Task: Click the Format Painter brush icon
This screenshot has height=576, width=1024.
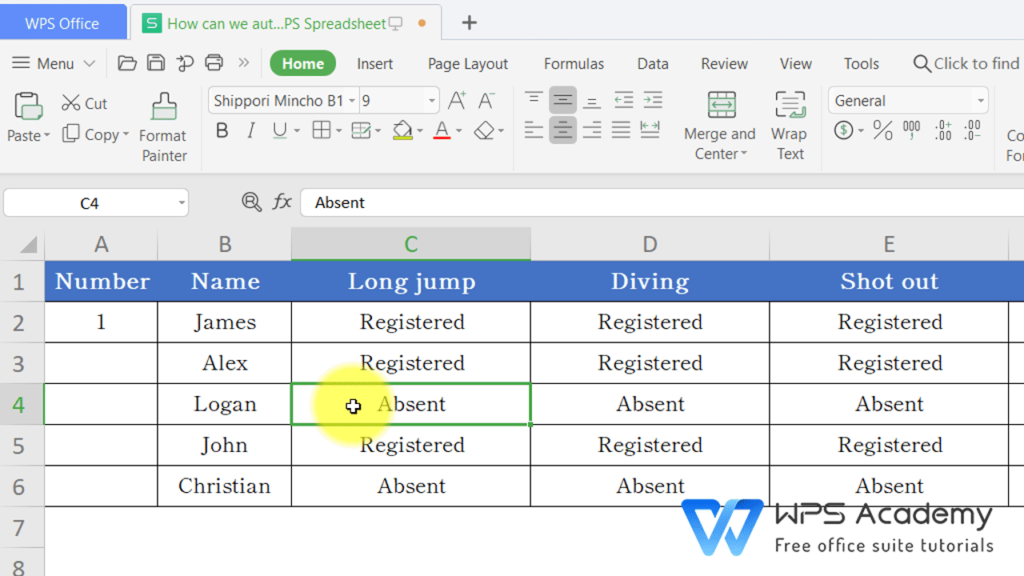Action: (163, 108)
